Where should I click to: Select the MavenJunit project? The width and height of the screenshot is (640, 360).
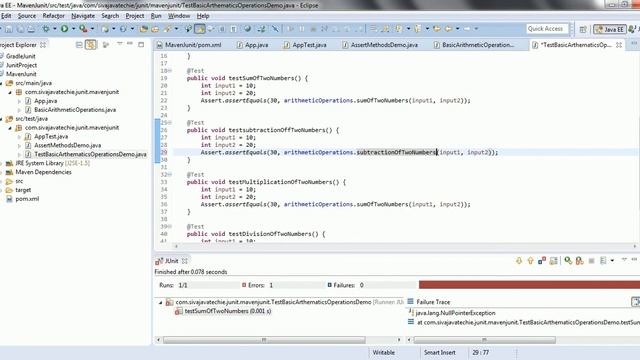coord(21,74)
